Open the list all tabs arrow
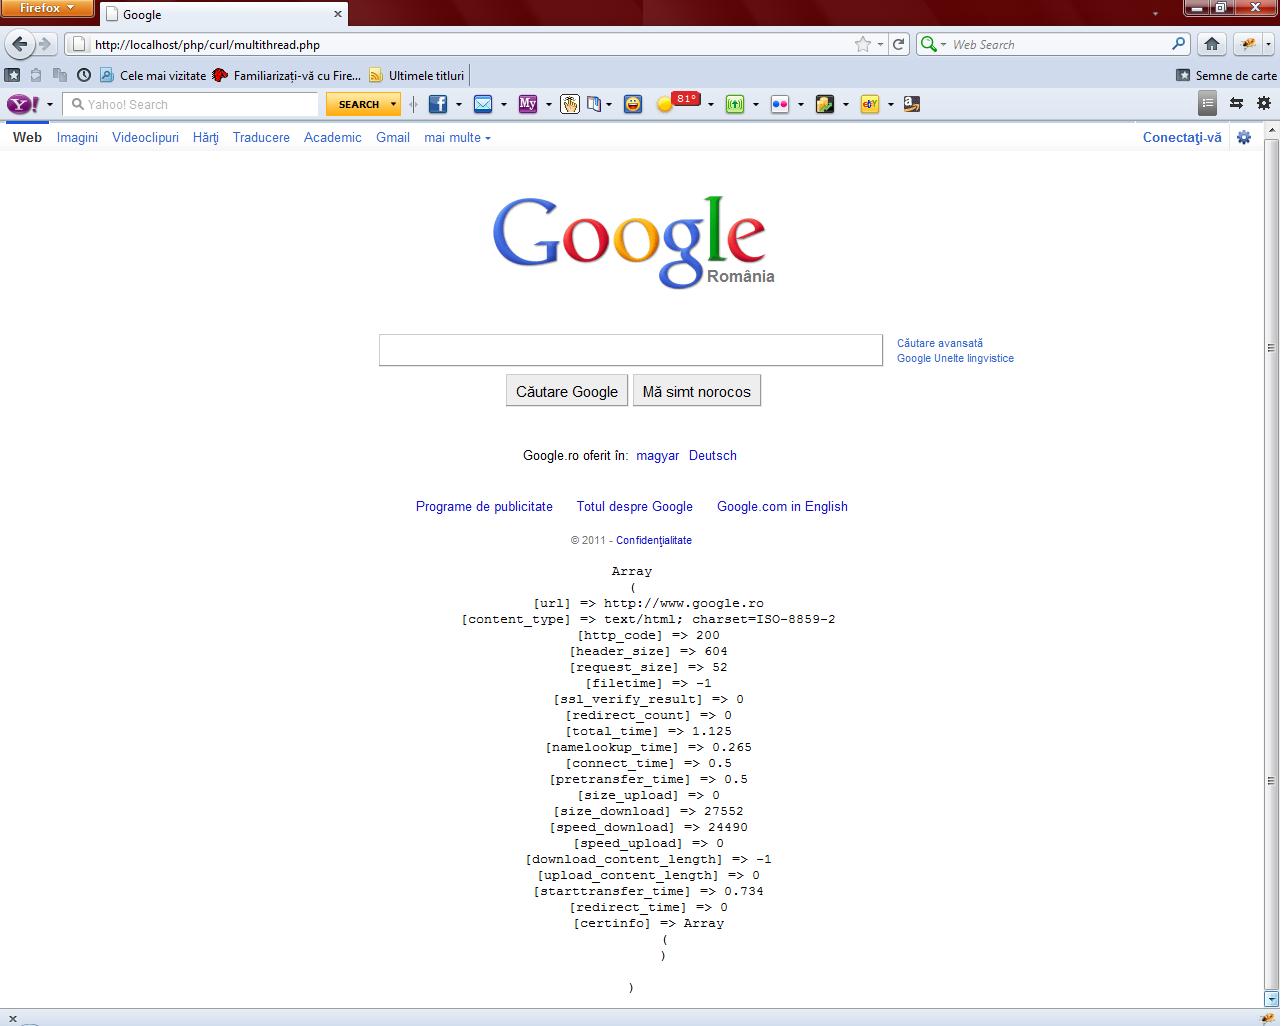 click(x=1155, y=14)
